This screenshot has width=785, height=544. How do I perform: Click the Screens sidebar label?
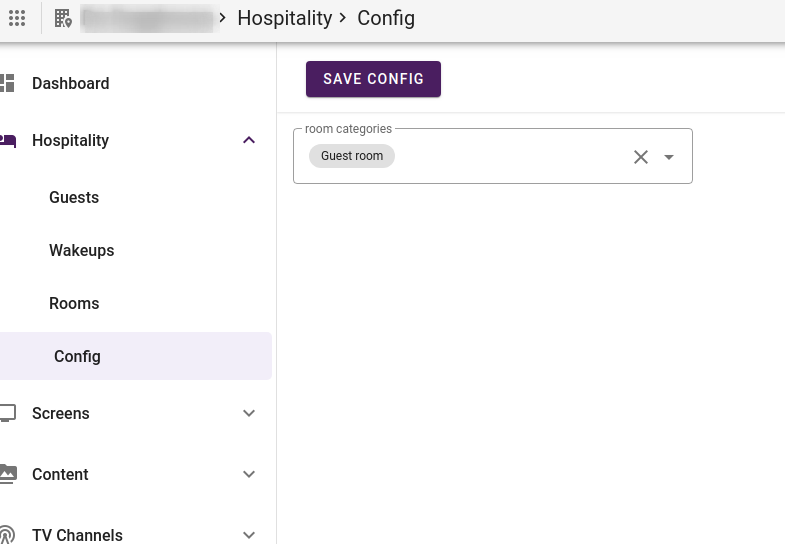(x=61, y=413)
